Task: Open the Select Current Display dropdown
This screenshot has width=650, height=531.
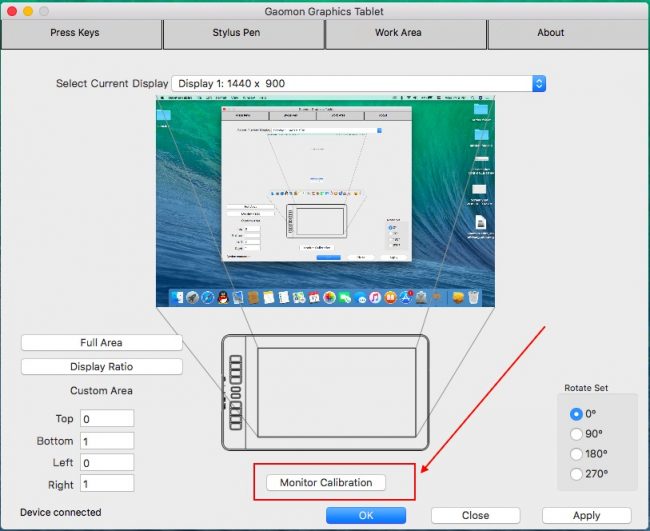Action: [358, 84]
